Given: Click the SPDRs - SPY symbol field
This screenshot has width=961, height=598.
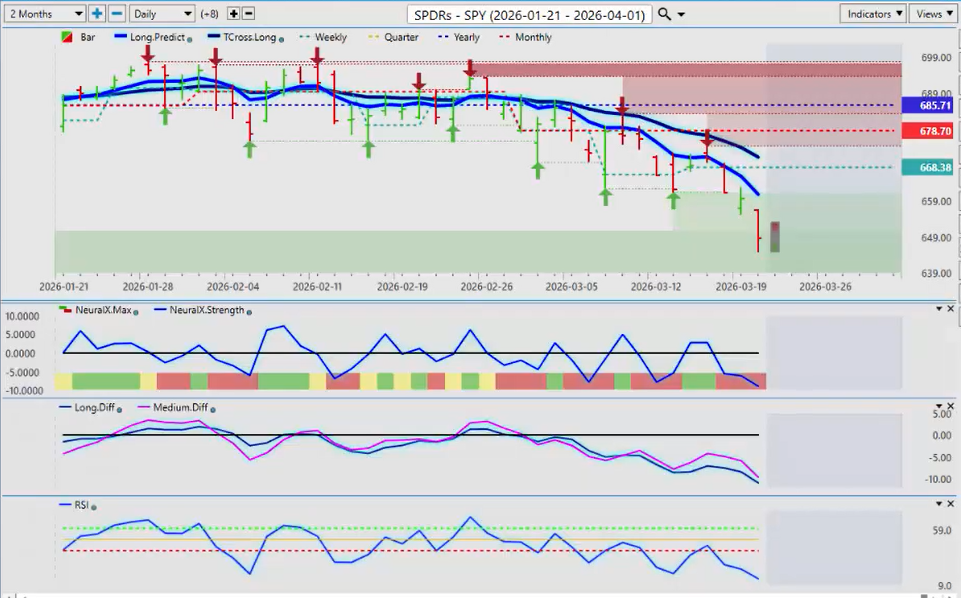Looking at the screenshot, I should [530, 14].
